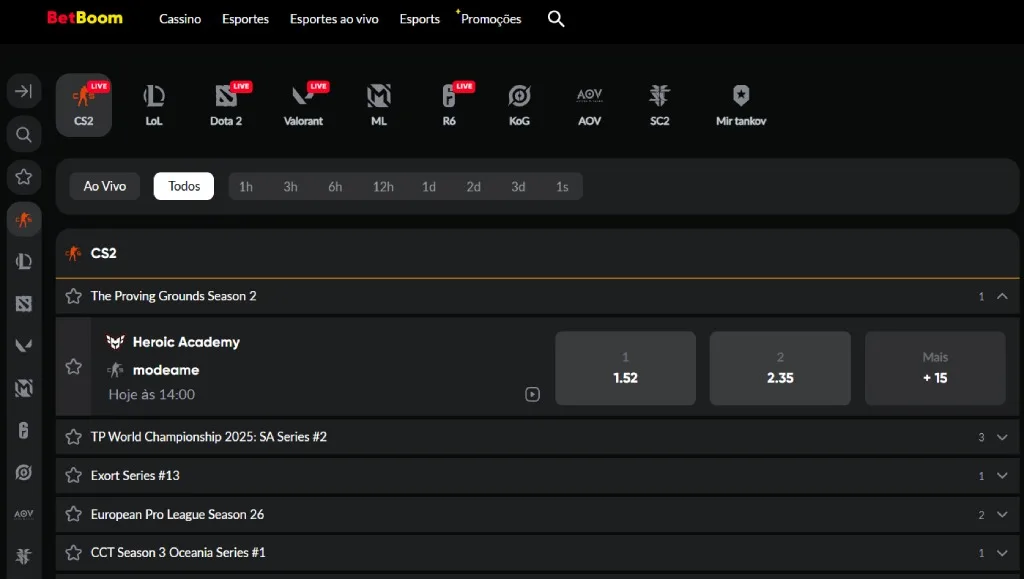Click the search magnifier in header
This screenshot has width=1024, height=579.
[x=556, y=19]
